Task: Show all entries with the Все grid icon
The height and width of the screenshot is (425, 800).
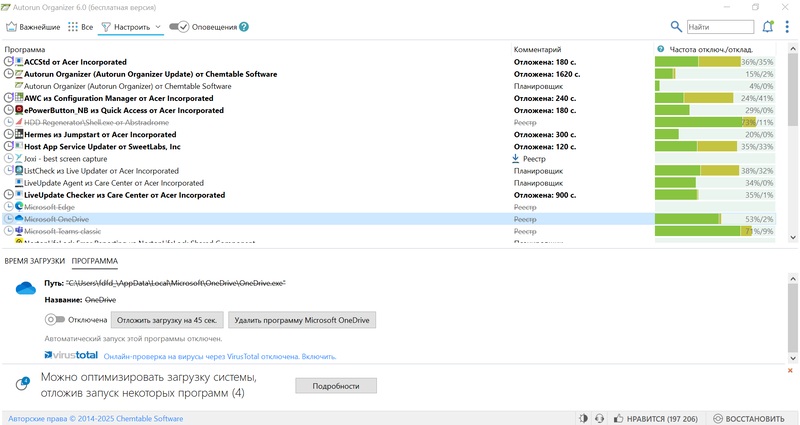Action: tap(73, 27)
